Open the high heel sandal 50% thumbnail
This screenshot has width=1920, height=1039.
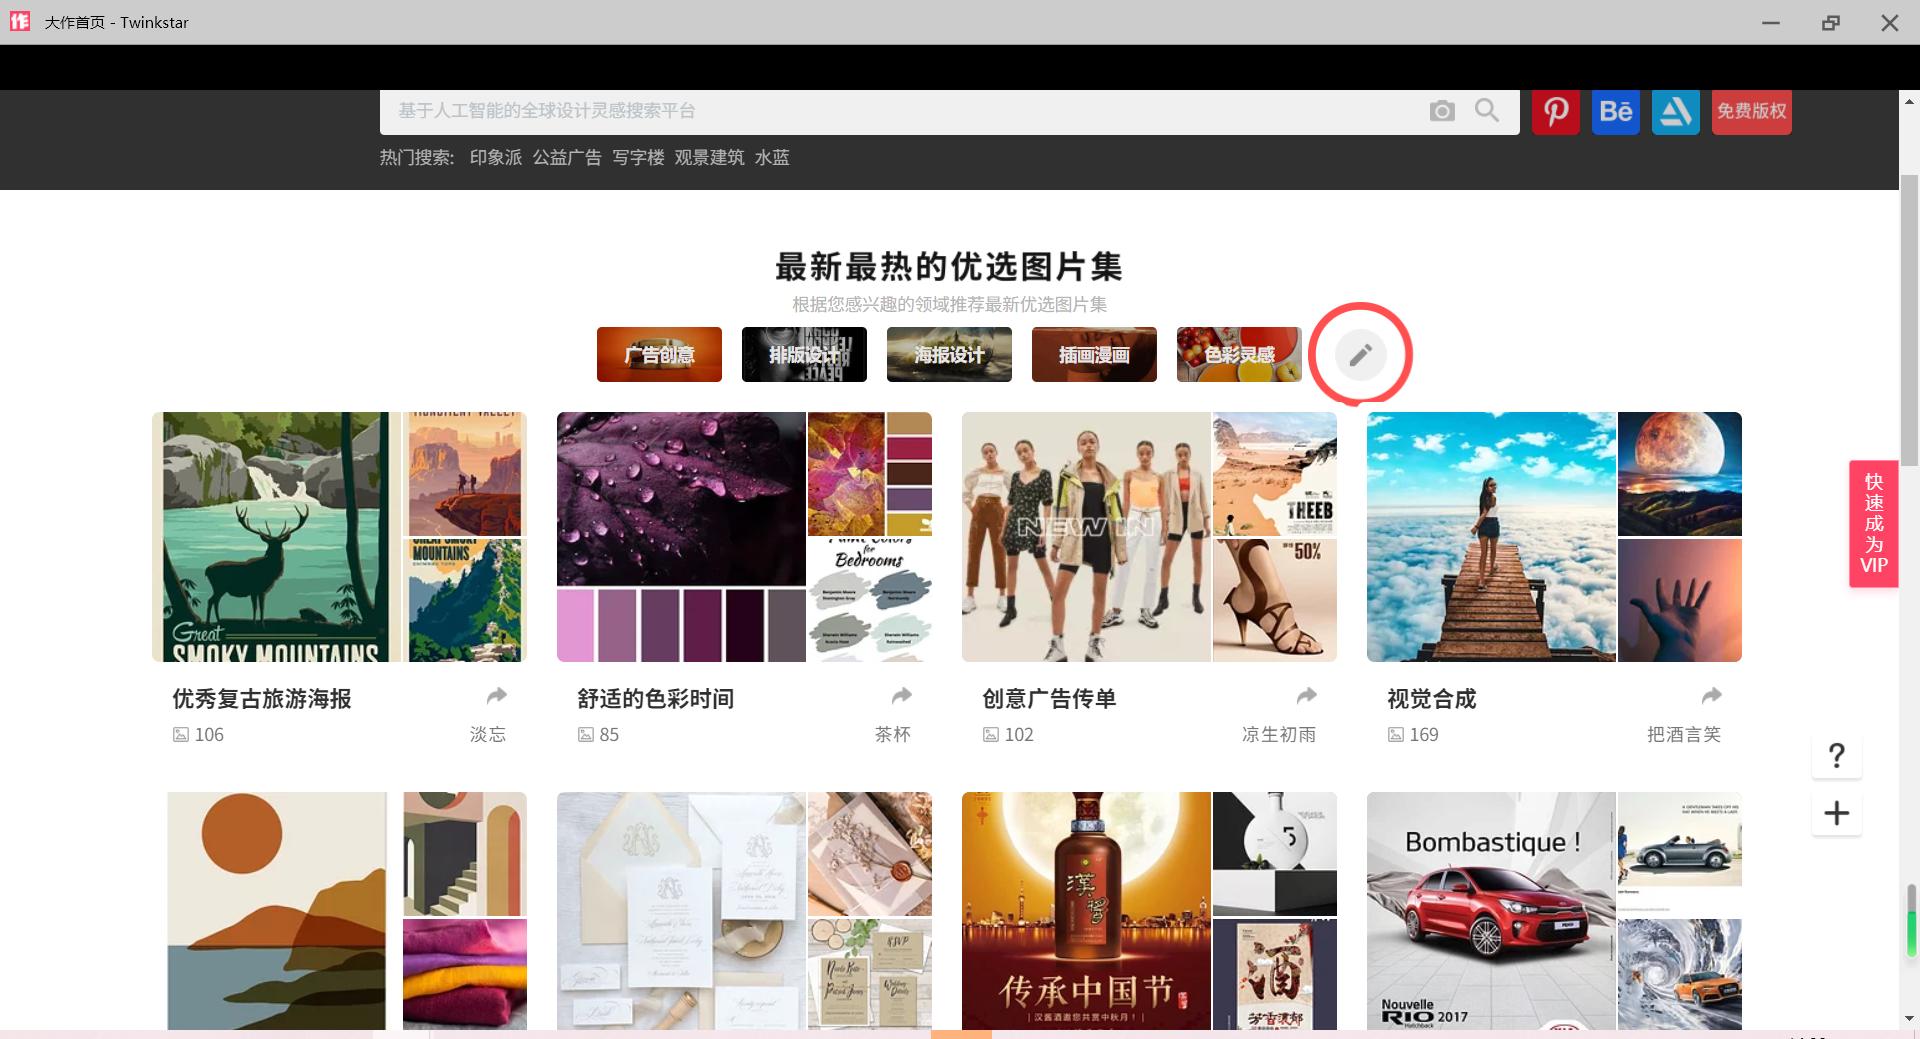click(1275, 600)
